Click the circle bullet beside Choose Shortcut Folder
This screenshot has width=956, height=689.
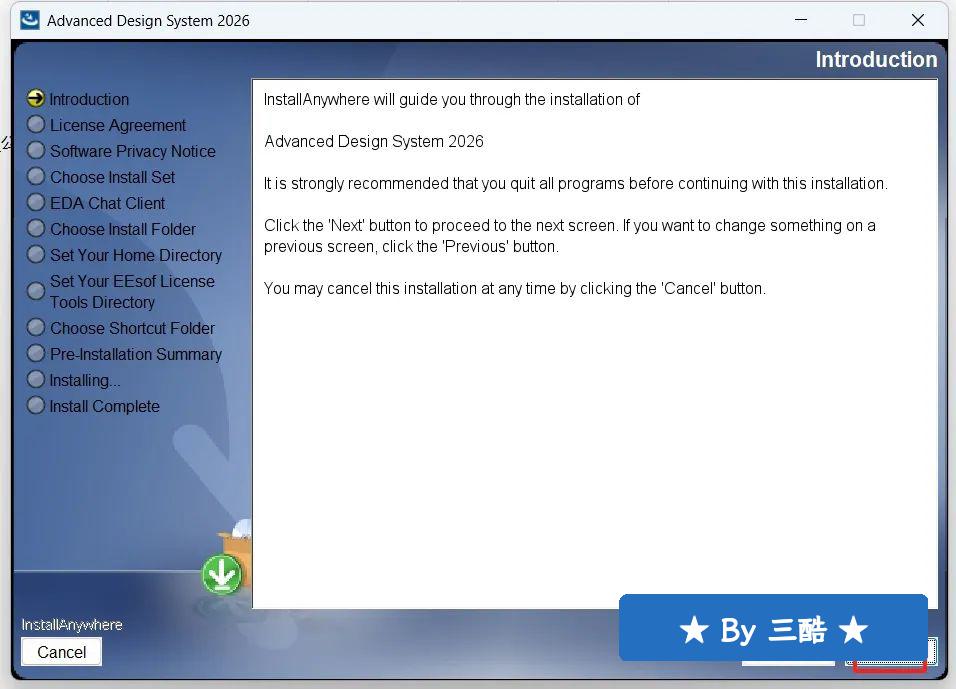coord(36,327)
